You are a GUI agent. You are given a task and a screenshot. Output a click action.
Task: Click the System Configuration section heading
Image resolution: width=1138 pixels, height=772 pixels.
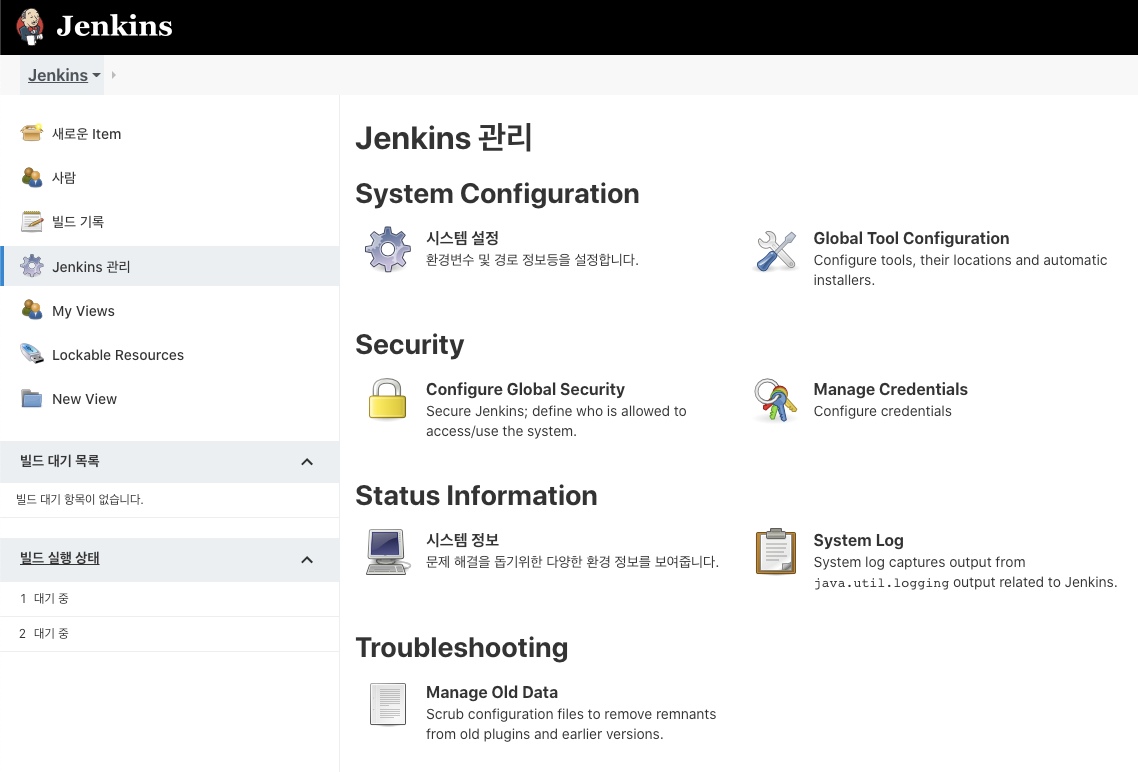(497, 194)
